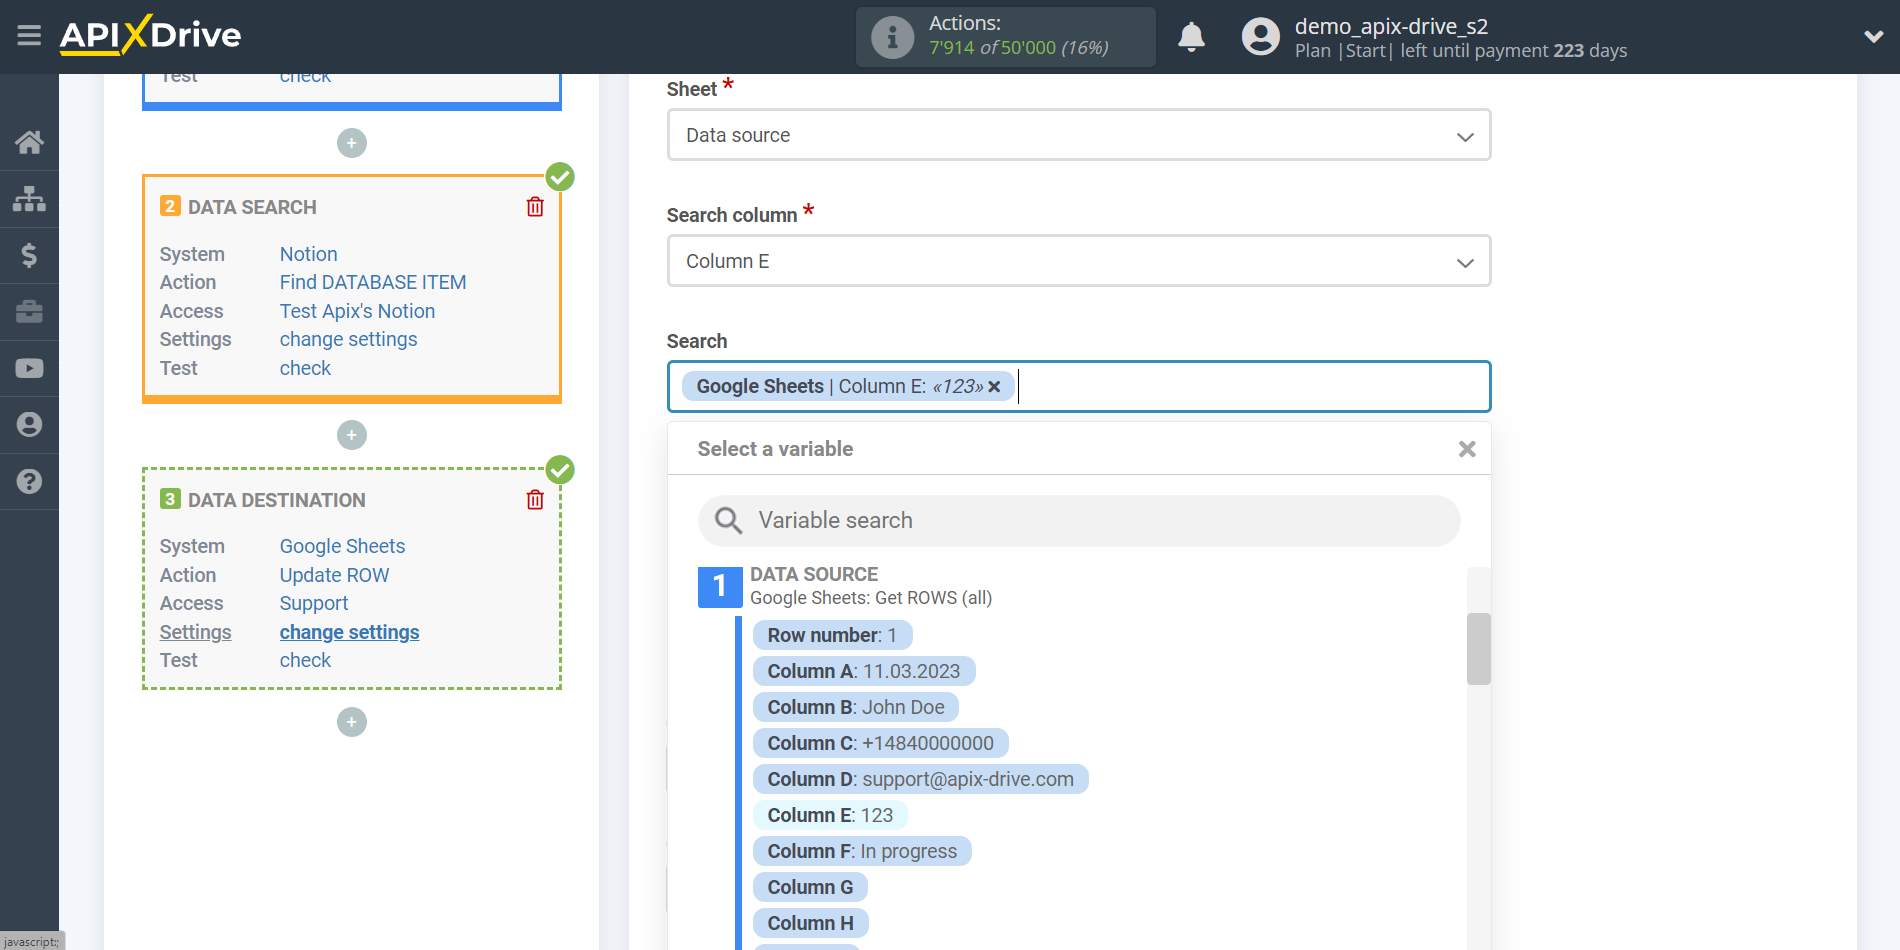Click the variable list scrollbar thumb

[x=1479, y=649]
